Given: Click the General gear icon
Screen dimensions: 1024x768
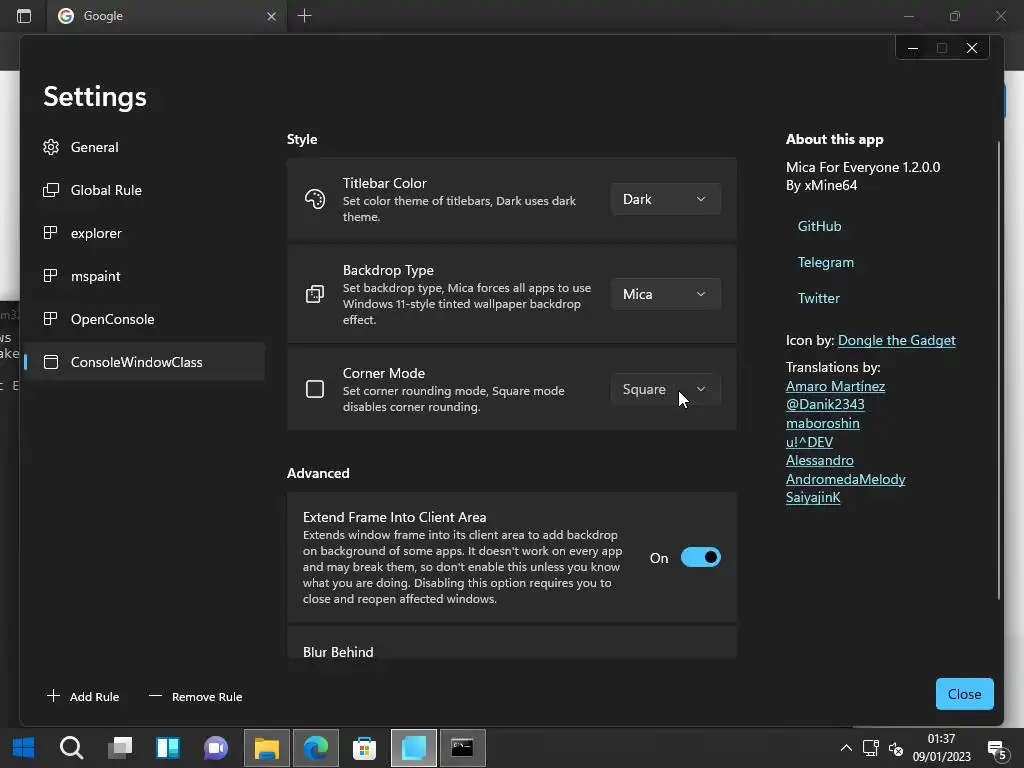Looking at the screenshot, I should point(51,147).
